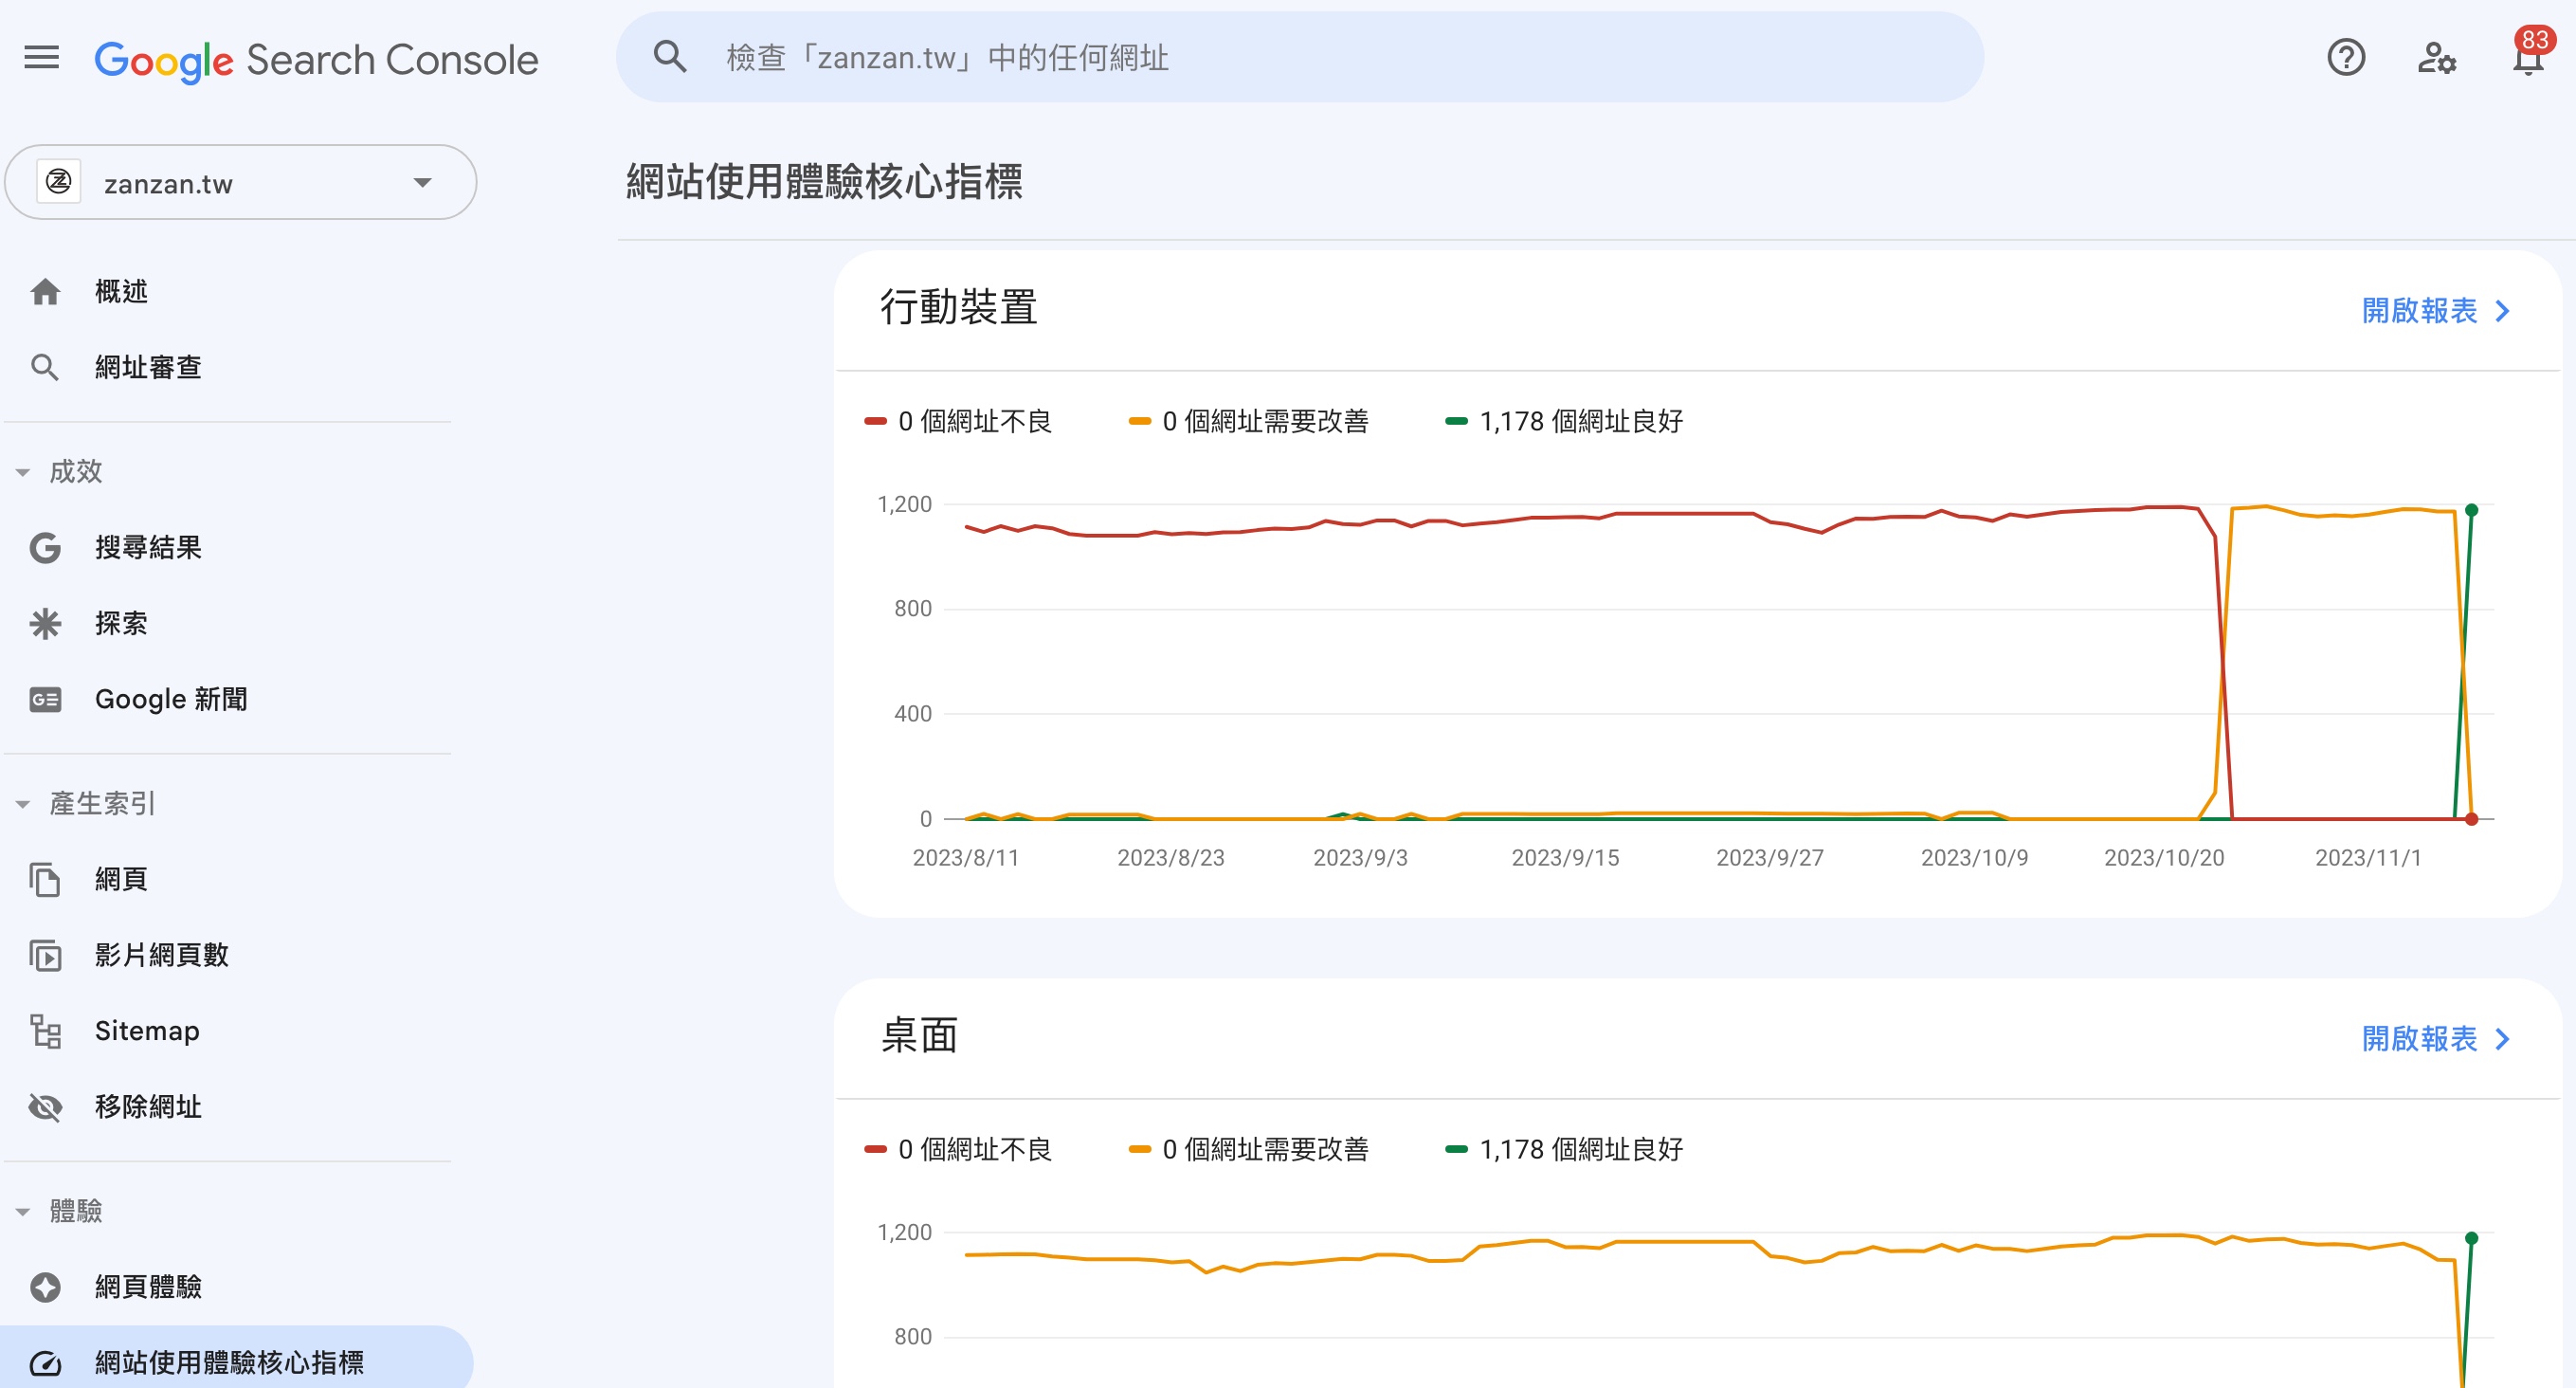Click the Google Search Console logo

tap(316, 60)
